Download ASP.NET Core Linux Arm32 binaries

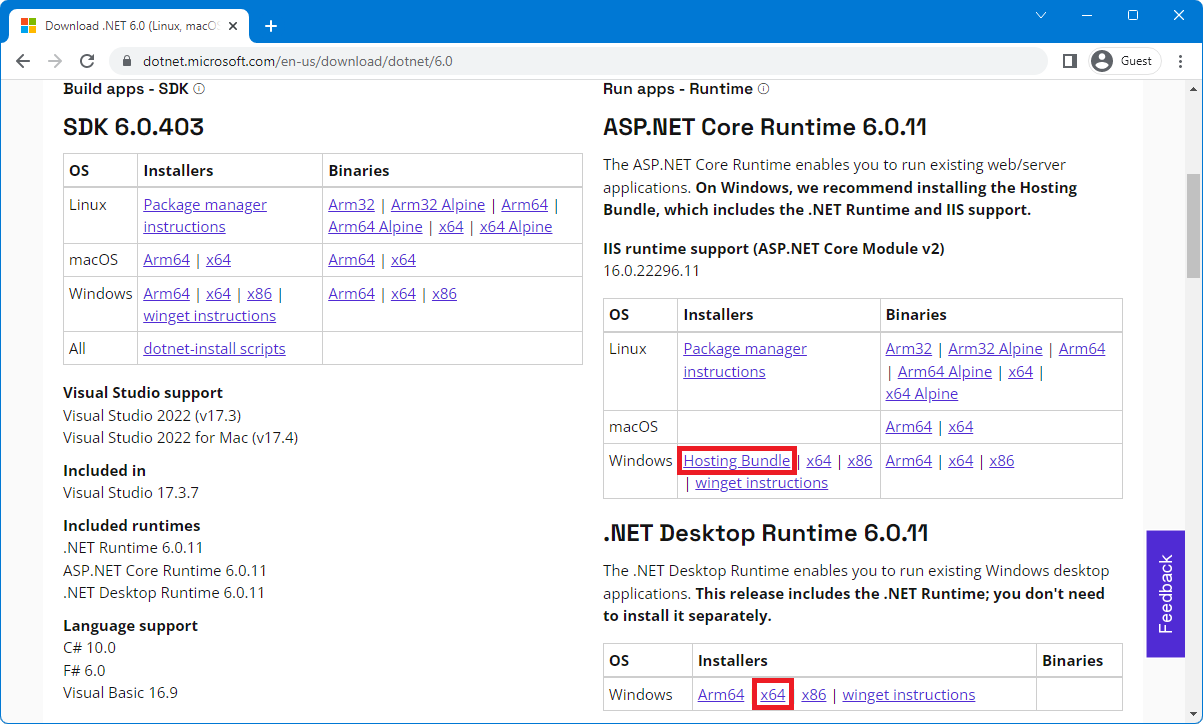coord(908,348)
